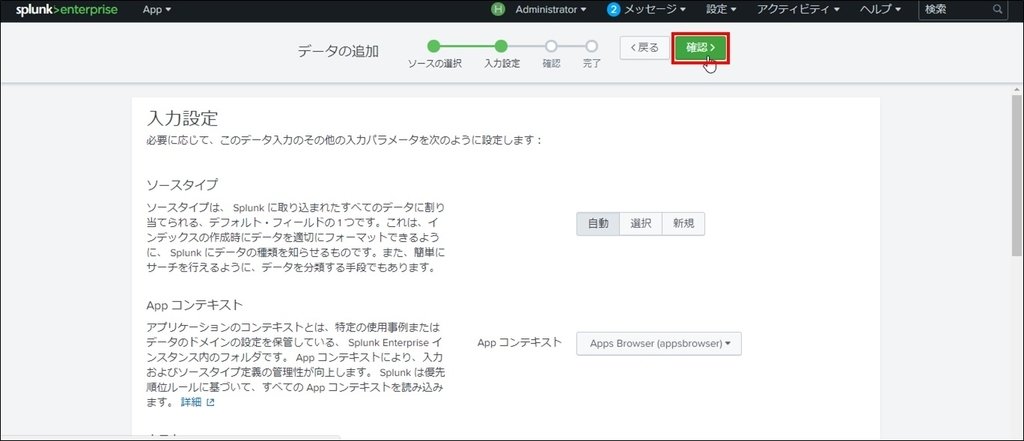
Task: Select 新規 source type option
Action: tap(684, 224)
